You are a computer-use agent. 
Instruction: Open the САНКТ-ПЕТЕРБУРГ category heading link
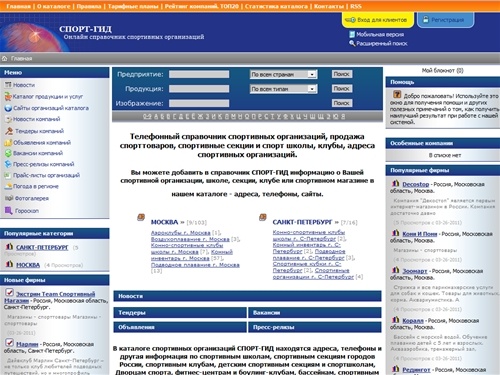coord(302,222)
